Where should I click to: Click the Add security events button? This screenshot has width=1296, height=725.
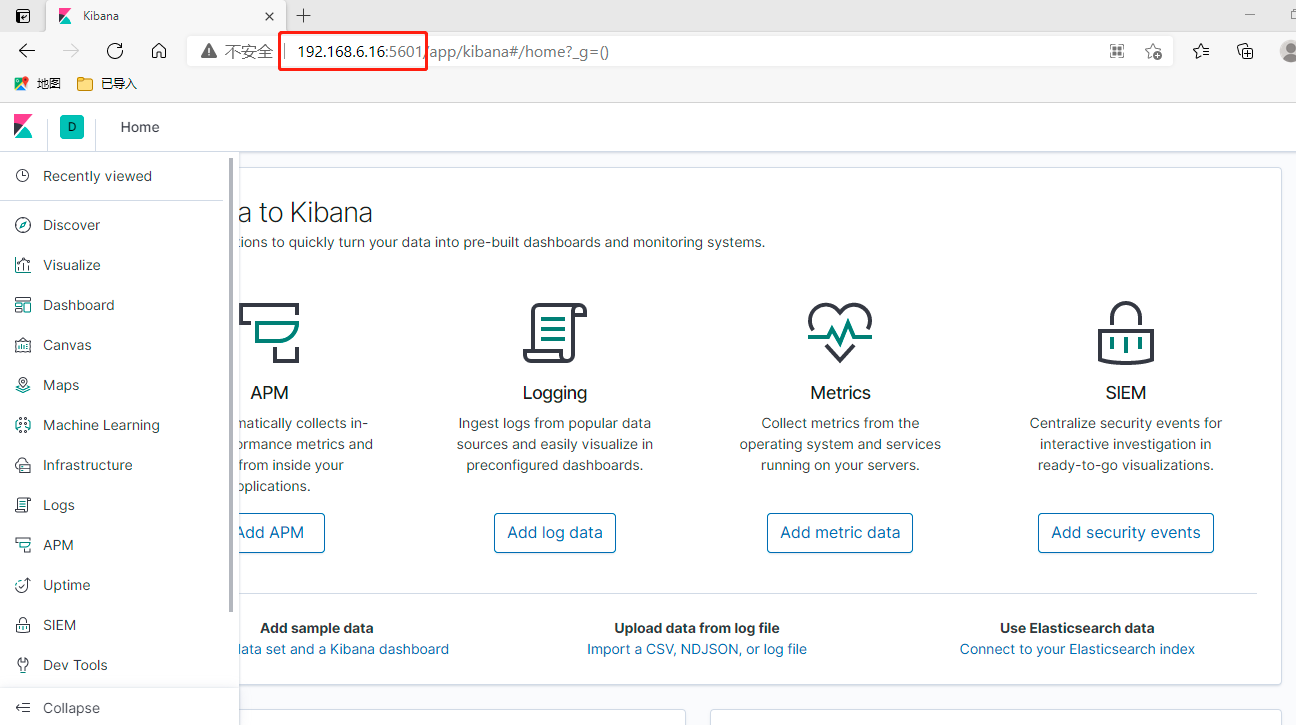click(1126, 533)
